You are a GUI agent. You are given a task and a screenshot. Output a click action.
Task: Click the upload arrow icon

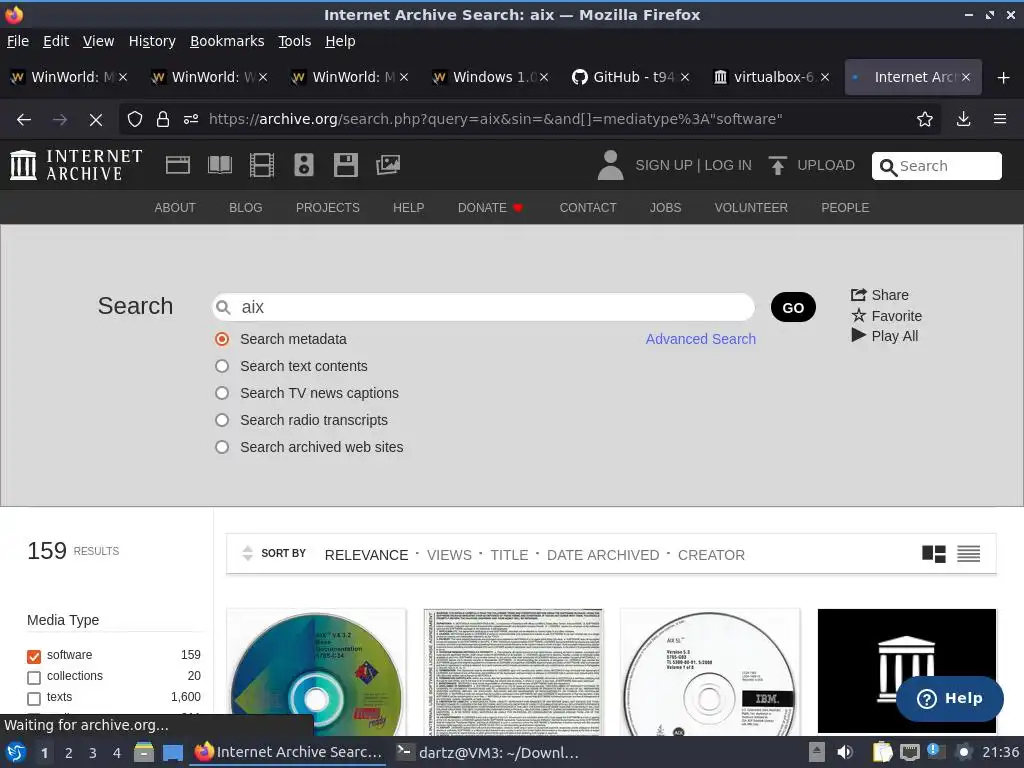coord(777,165)
